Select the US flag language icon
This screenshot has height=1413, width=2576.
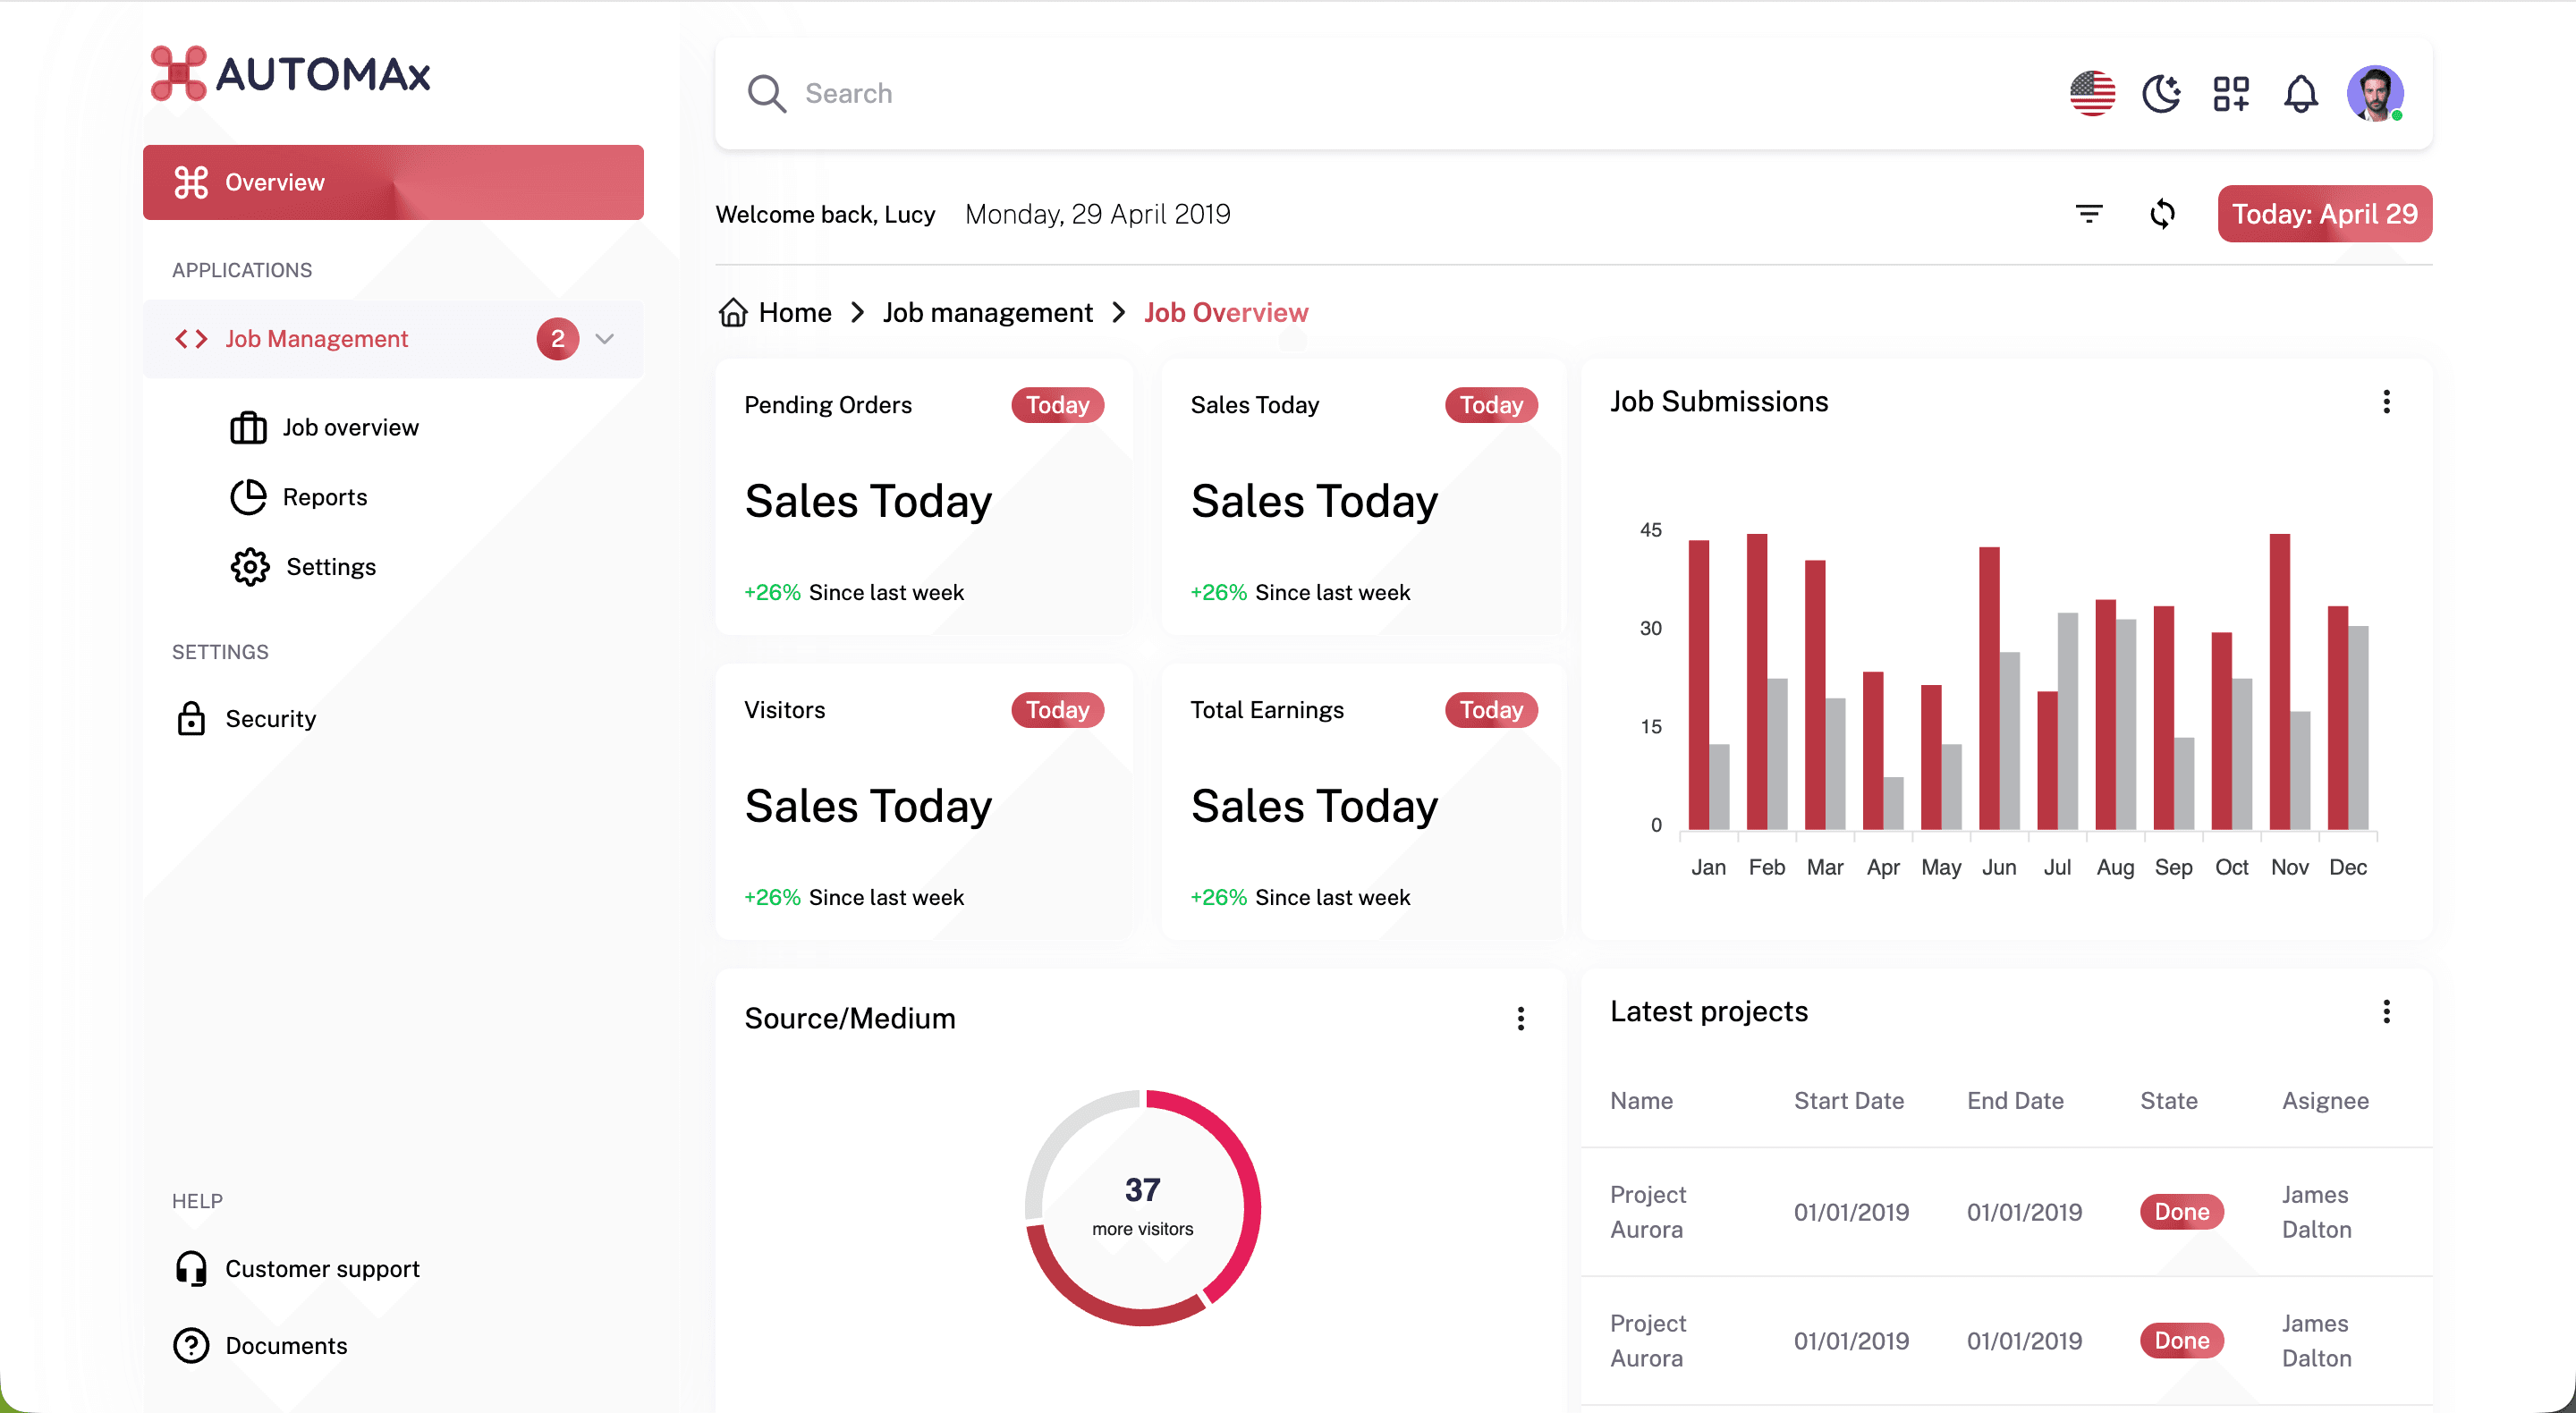2092,94
